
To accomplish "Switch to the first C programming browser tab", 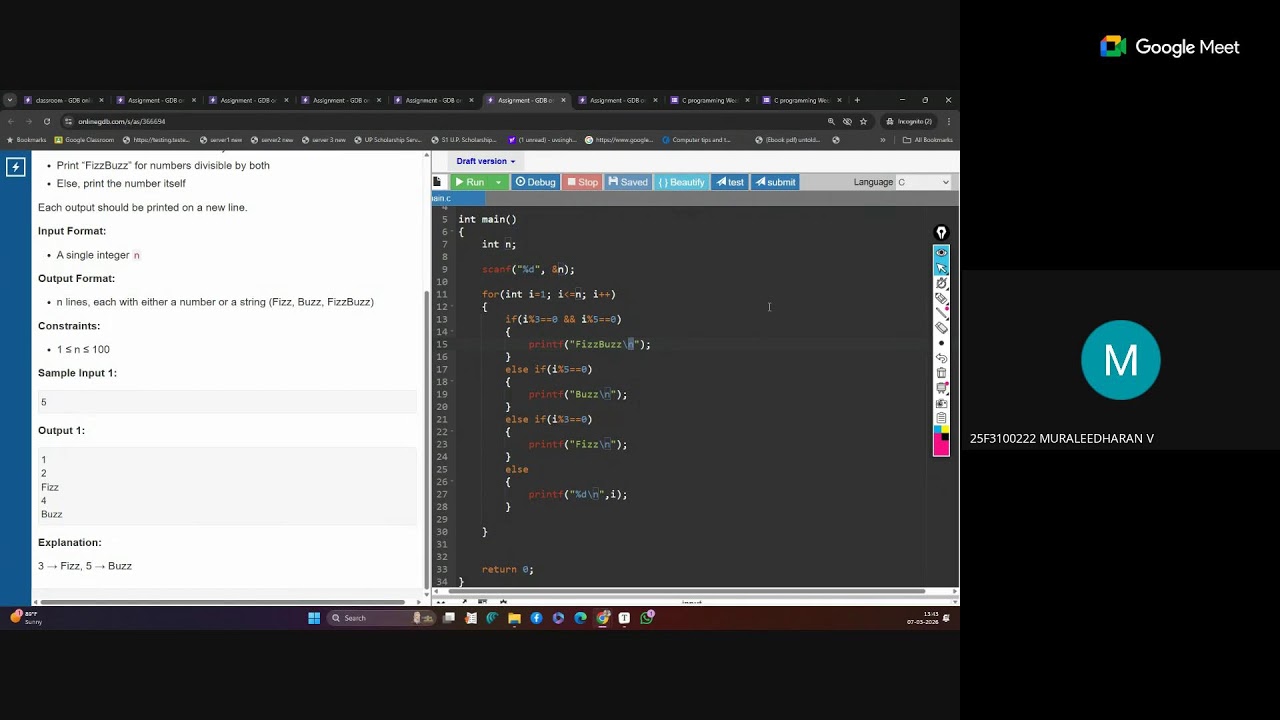I will click(709, 100).
